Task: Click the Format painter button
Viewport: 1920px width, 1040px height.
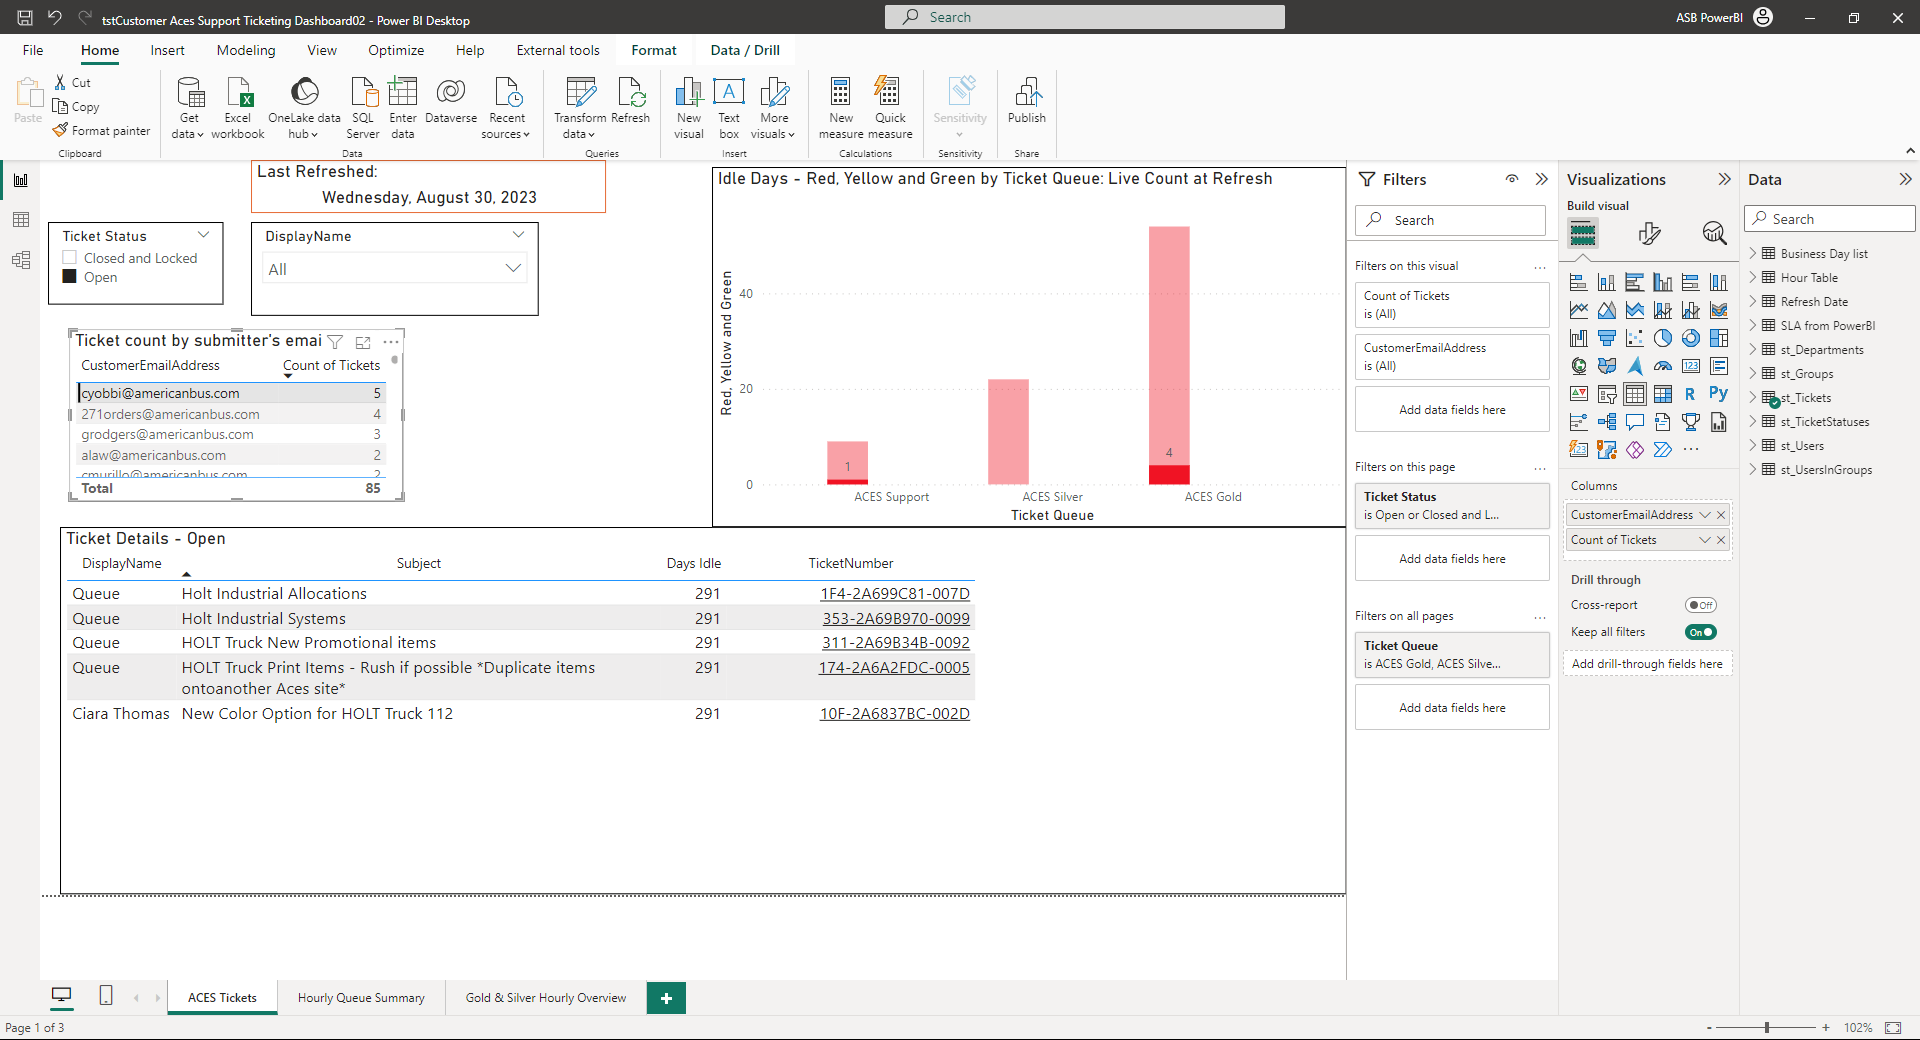Action: [x=102, y=131]
